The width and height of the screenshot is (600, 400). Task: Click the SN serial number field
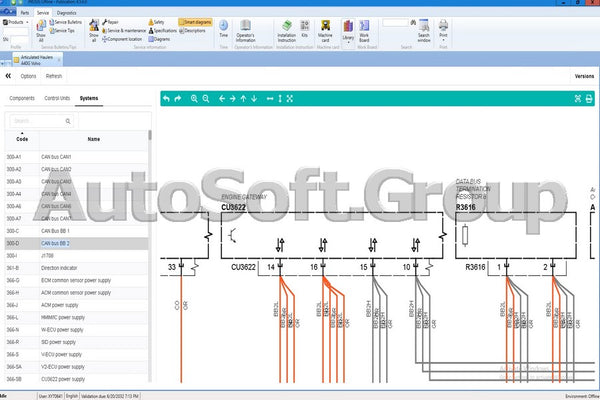[x=20, y=39]
